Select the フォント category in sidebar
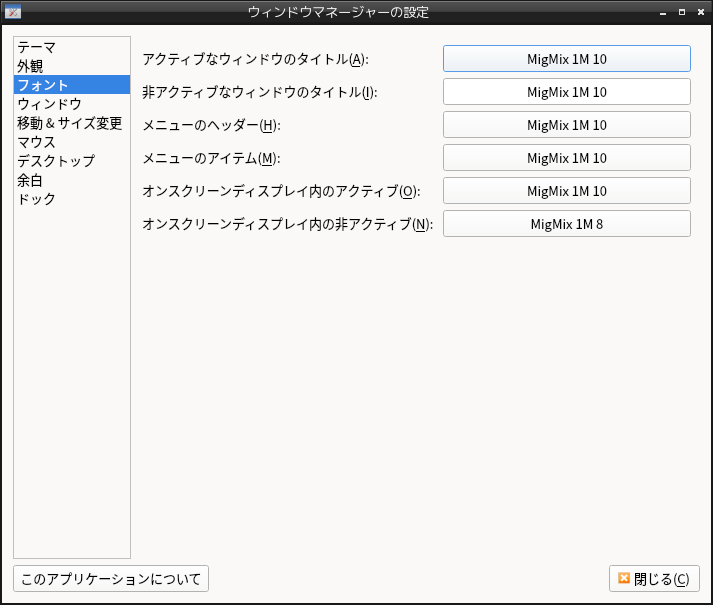 click(x=43, y=85)
